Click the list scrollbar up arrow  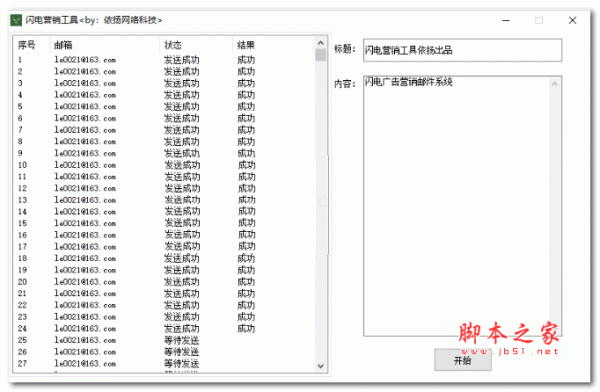pos(321,43)
